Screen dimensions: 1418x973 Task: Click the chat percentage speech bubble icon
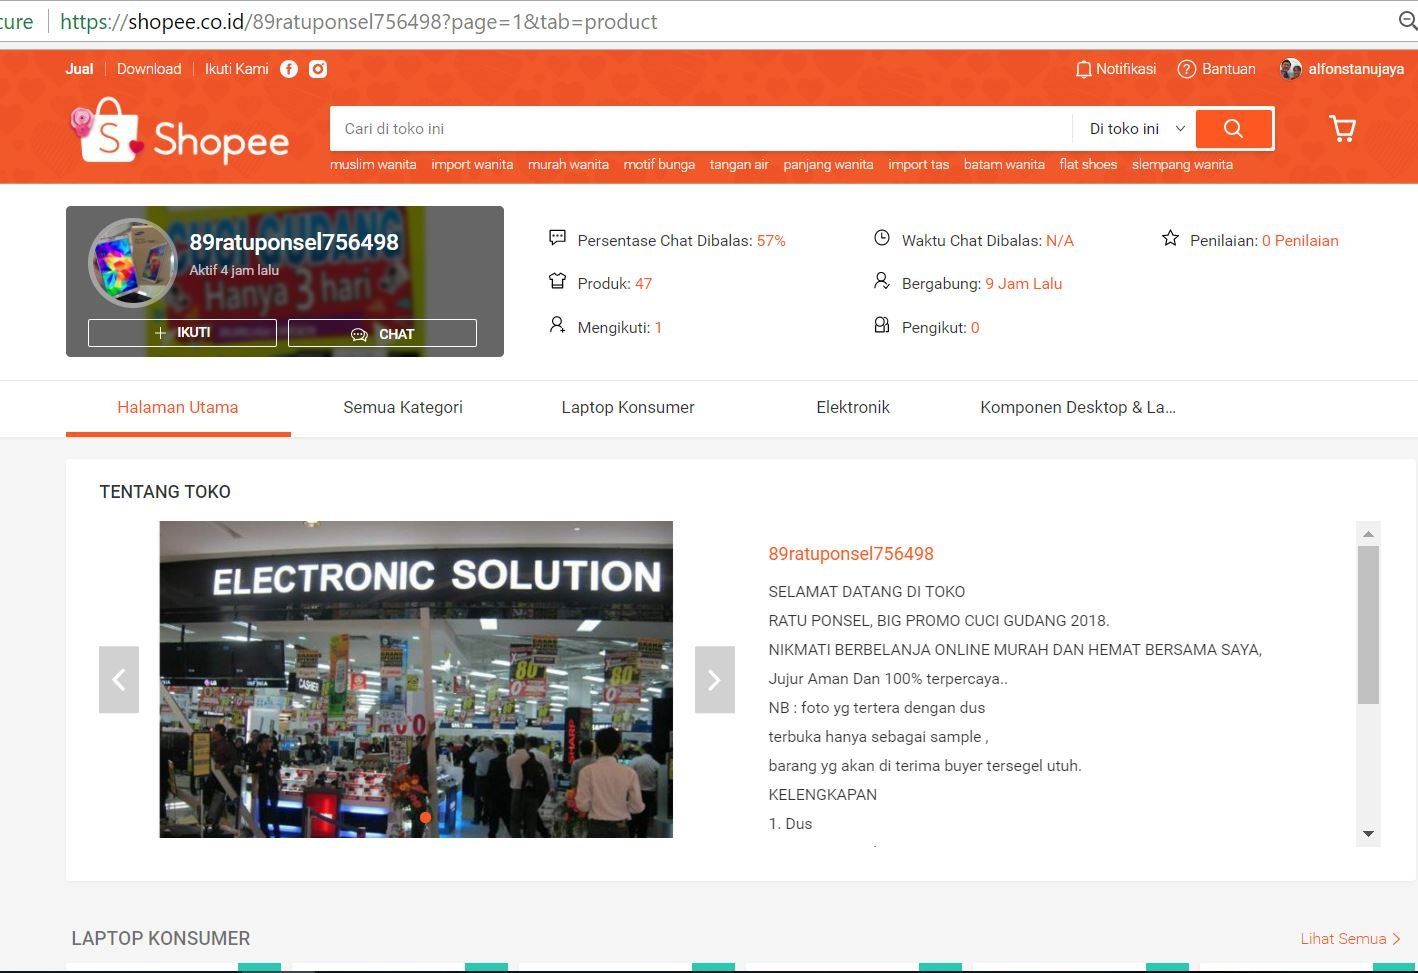click(557, 238)
